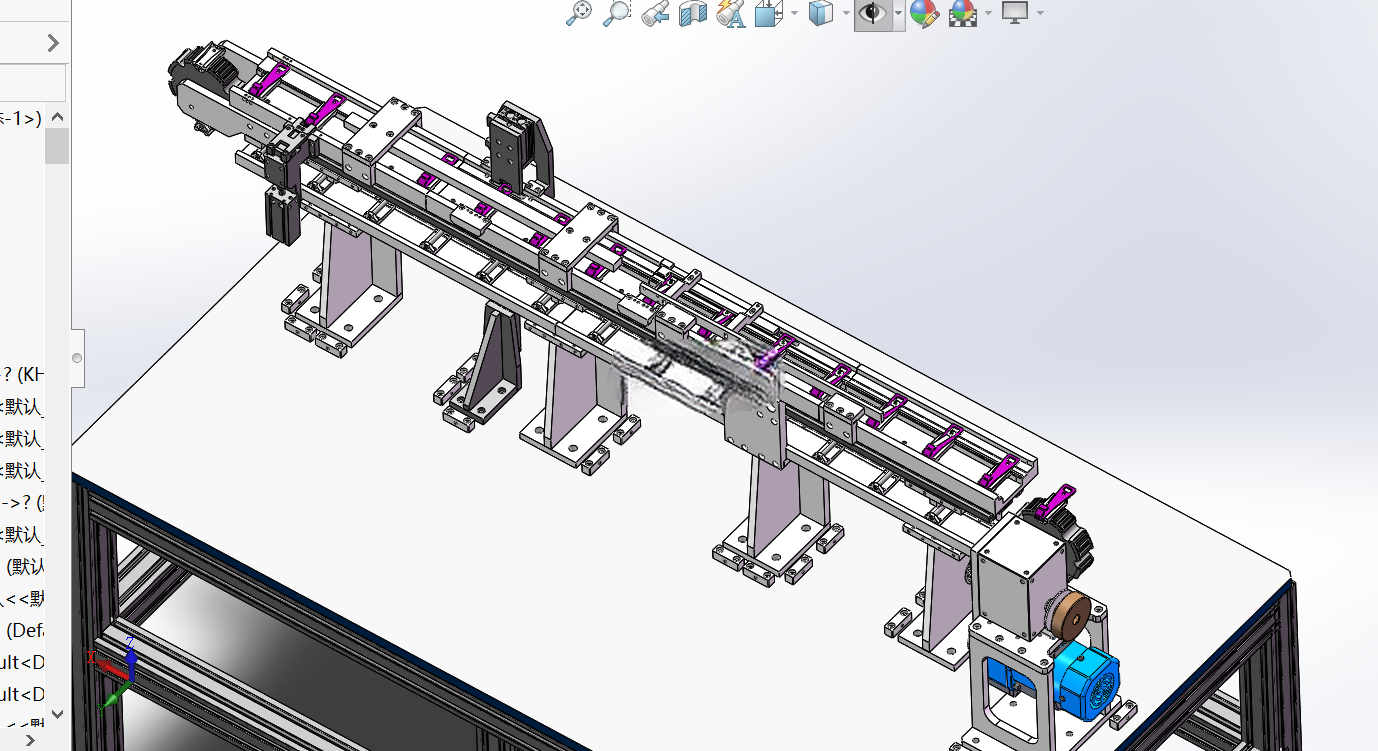Image resolution: width=1378 pixels, height=751 pixels.
Task: Click the View Orientation cube icon
Action: [768, 13]
